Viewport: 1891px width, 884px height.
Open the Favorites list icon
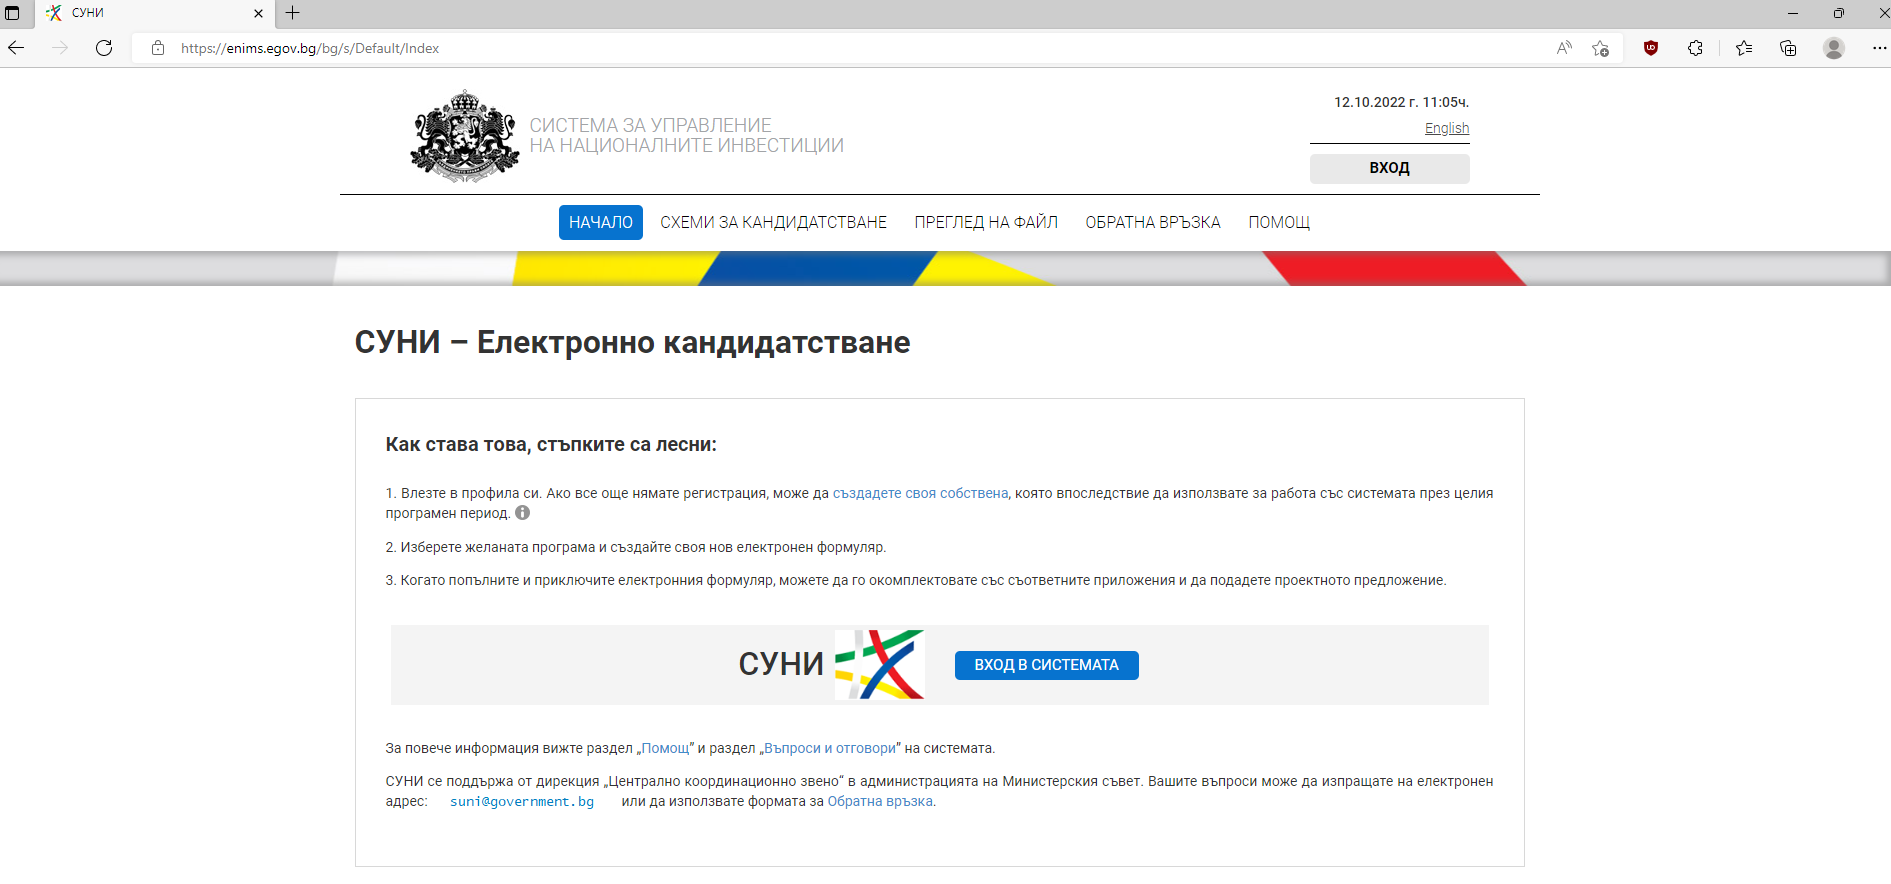[1744, 48]
